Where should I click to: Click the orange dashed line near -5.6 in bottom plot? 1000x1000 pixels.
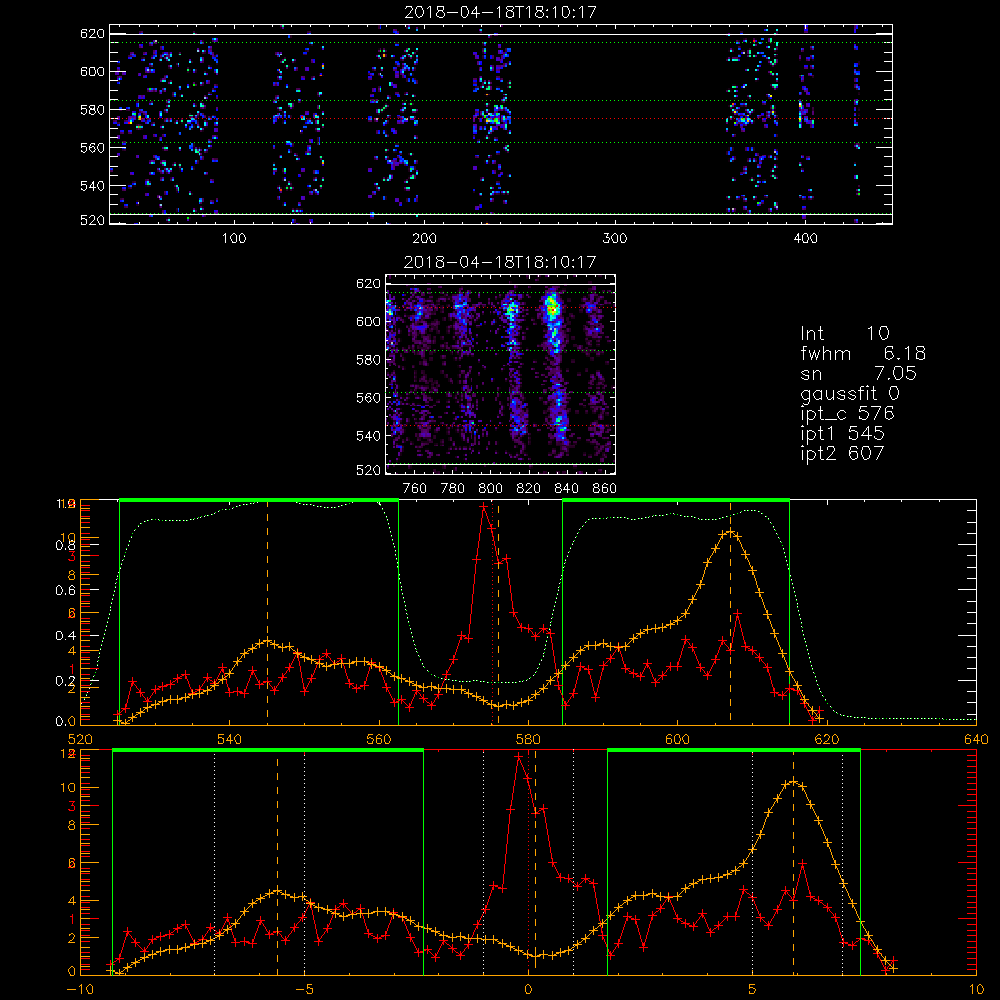(277, 864)
